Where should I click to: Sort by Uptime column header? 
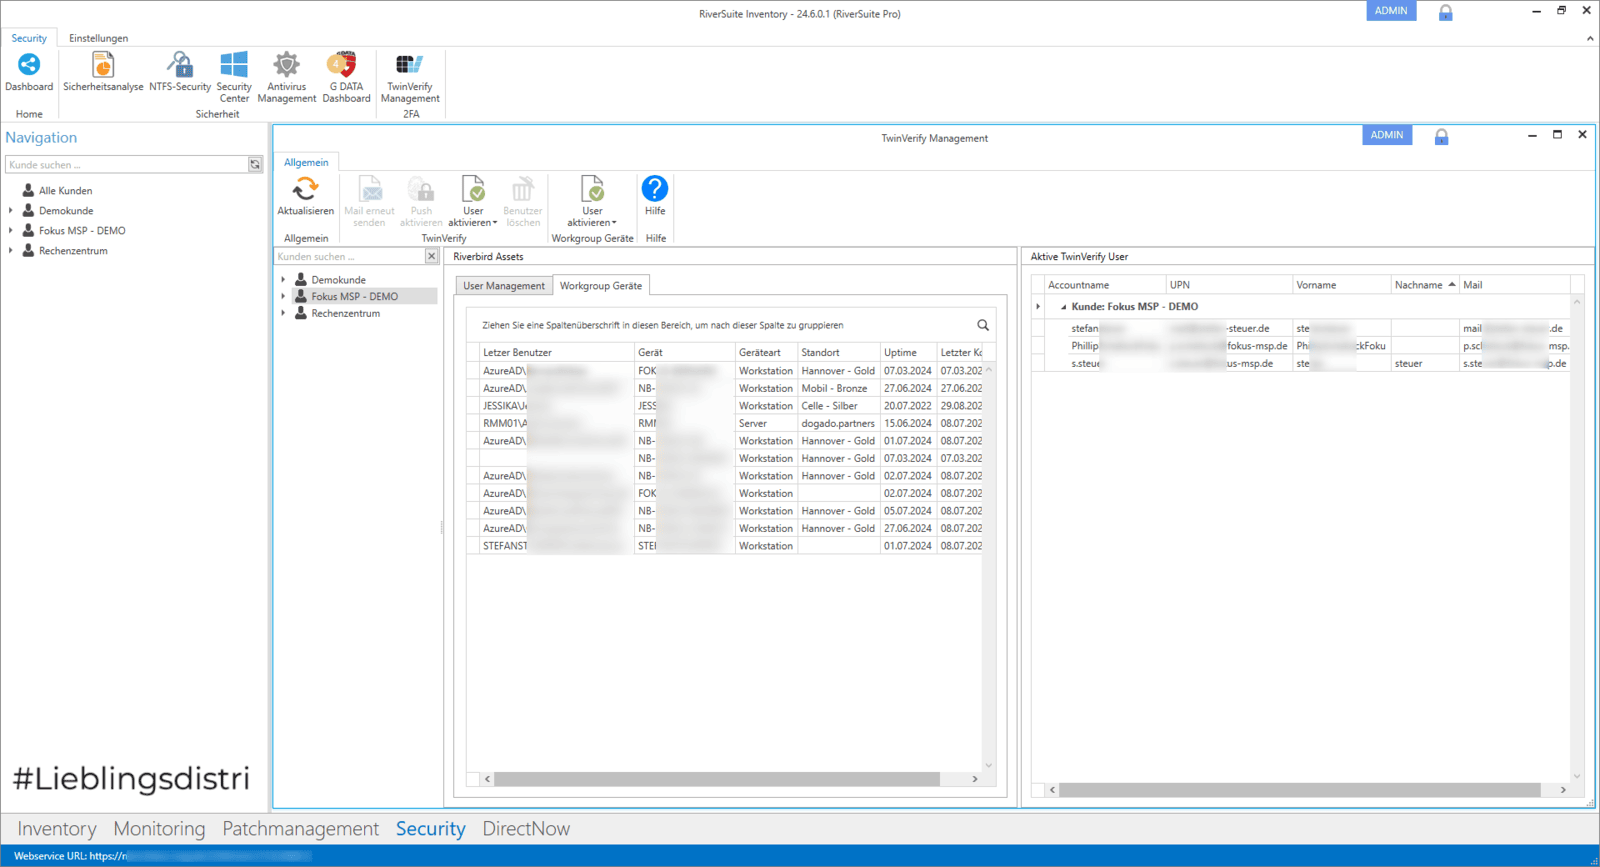click(908, 352)
